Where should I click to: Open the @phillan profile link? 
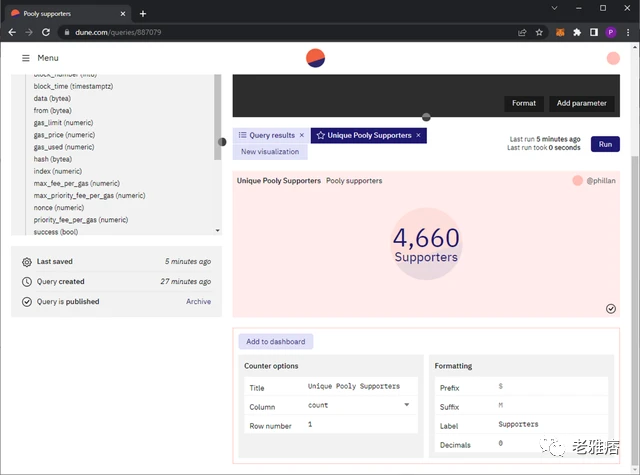point(600,180)
